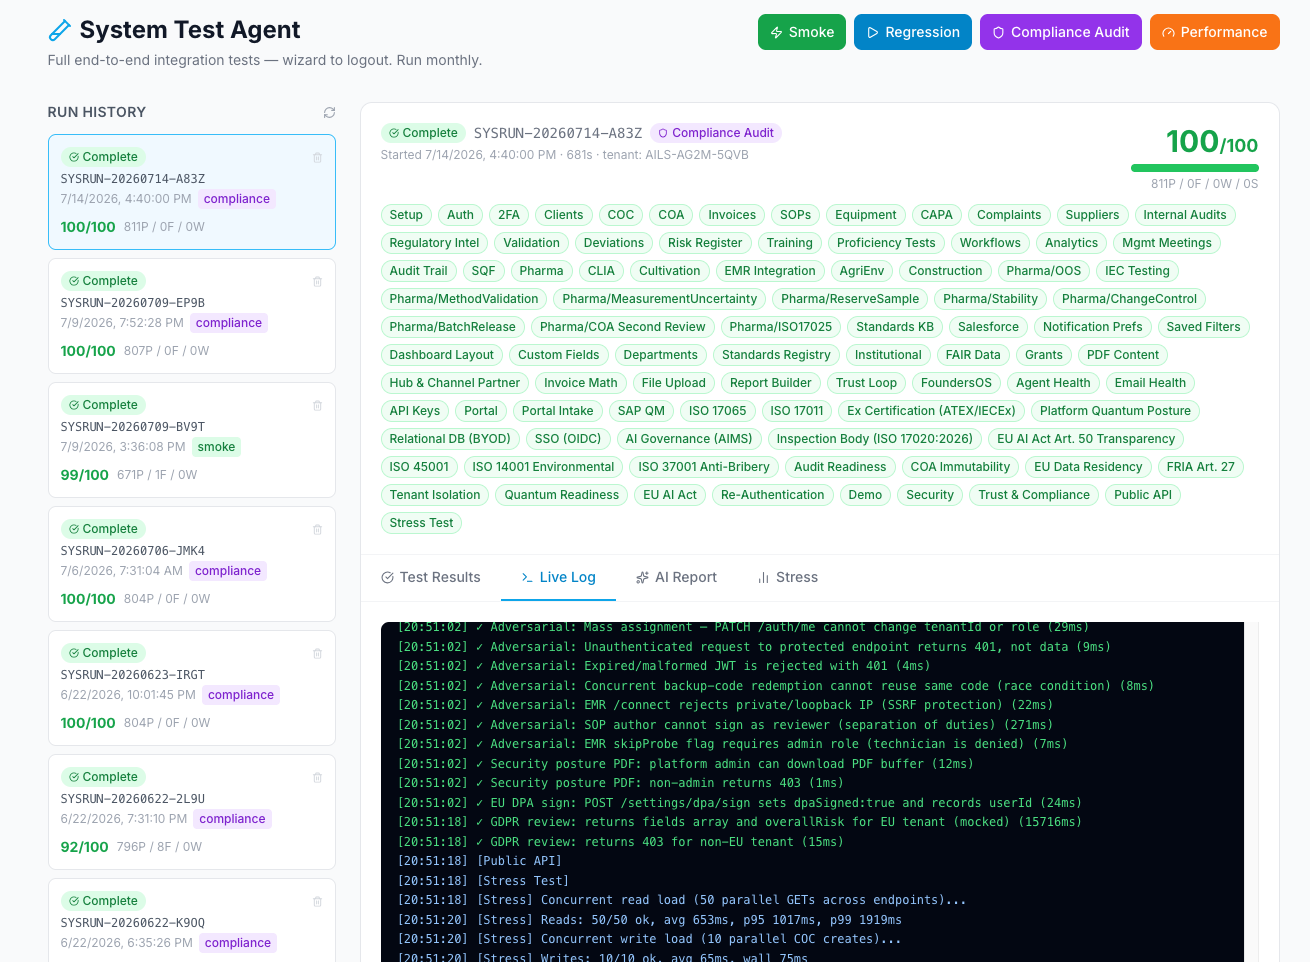Click the log line about GDPR review 403
The width and height of the screenshot is (1310, 962).
(620, 842)
